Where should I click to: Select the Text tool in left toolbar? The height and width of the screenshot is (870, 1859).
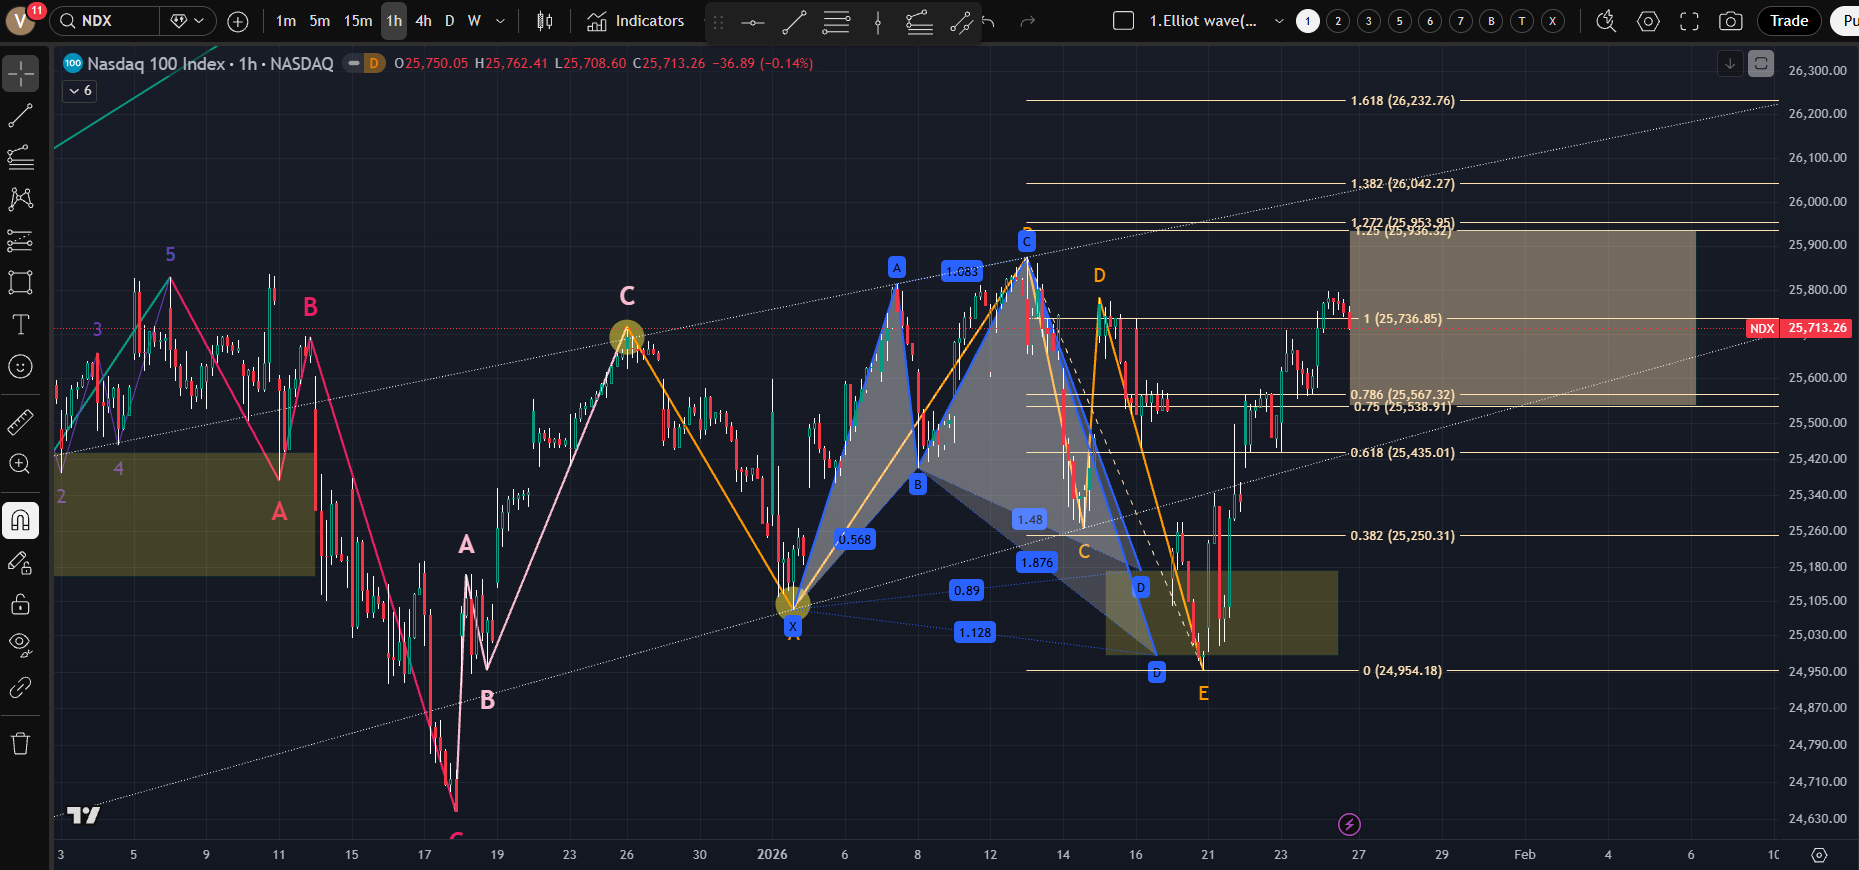[x=20, y=324]
